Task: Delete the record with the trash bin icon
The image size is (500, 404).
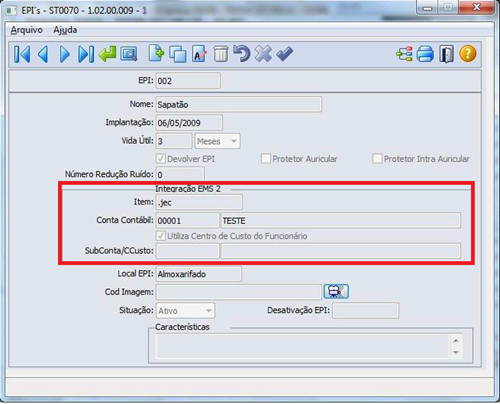Action: [220, 54]
